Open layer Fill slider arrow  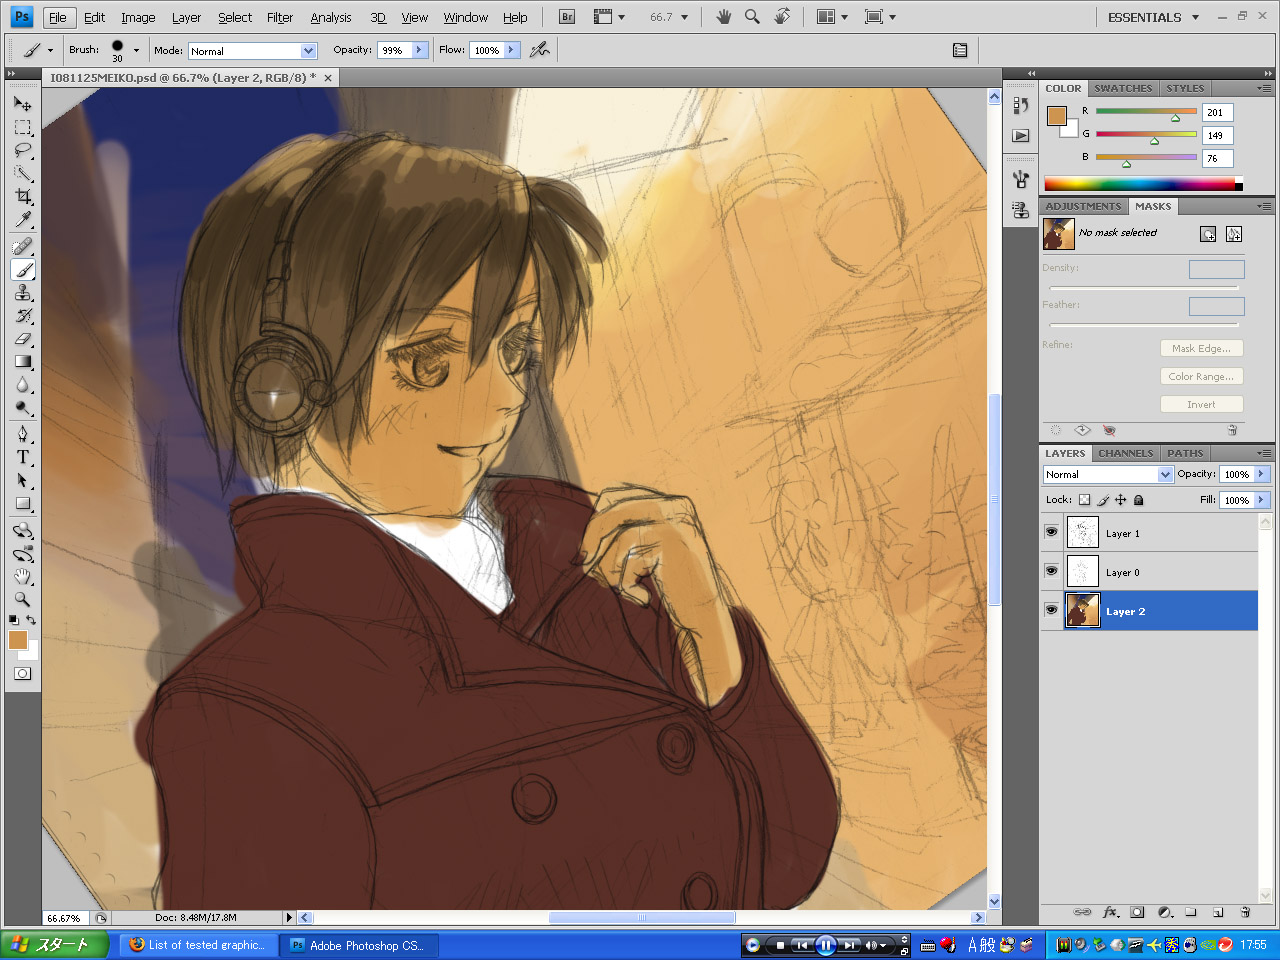[1261, 500]
